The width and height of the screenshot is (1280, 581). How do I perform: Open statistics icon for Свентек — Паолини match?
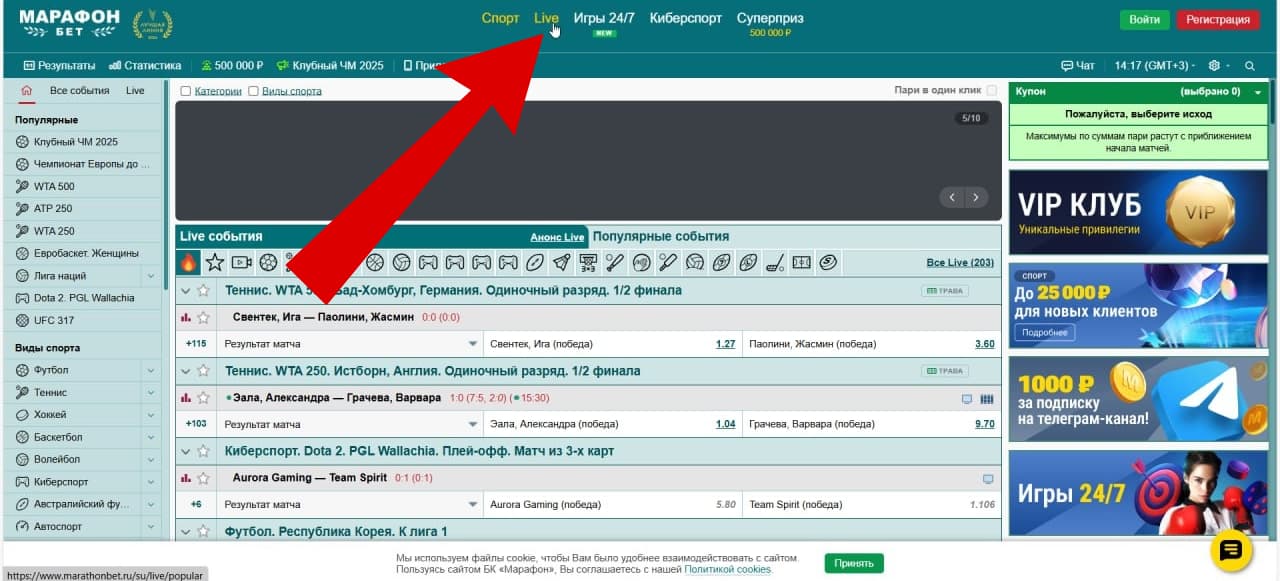(x=186, y=318)
